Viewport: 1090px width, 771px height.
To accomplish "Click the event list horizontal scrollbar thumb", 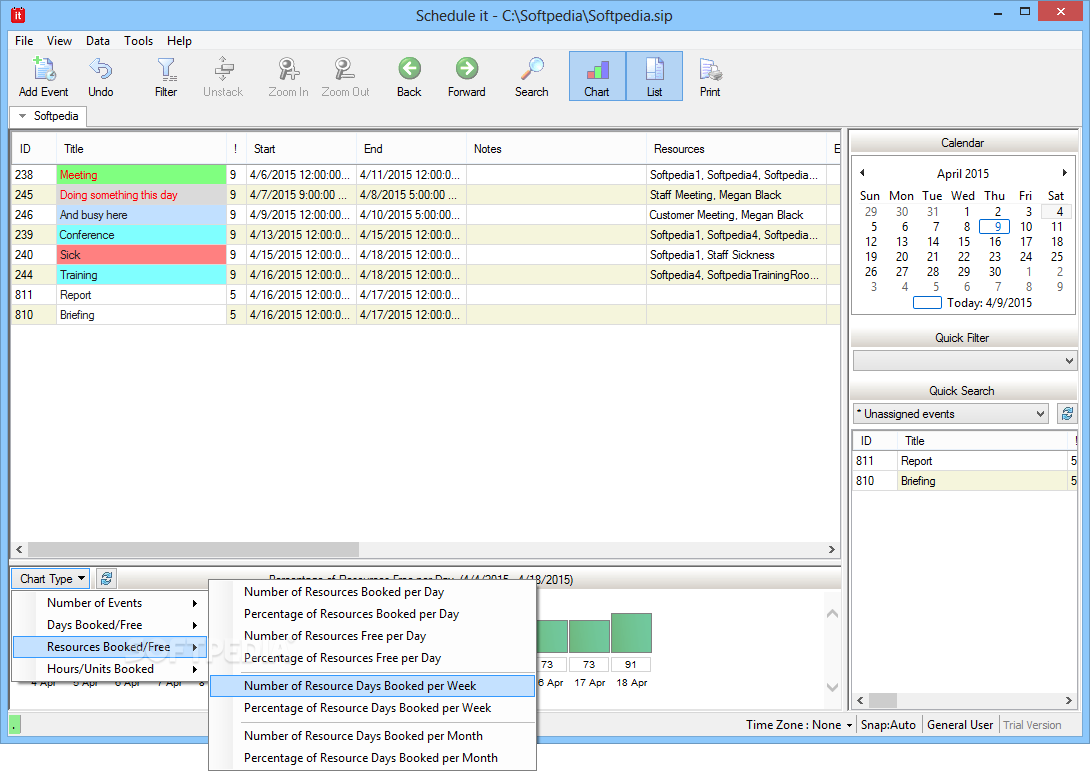I will [x=193, y=549].
